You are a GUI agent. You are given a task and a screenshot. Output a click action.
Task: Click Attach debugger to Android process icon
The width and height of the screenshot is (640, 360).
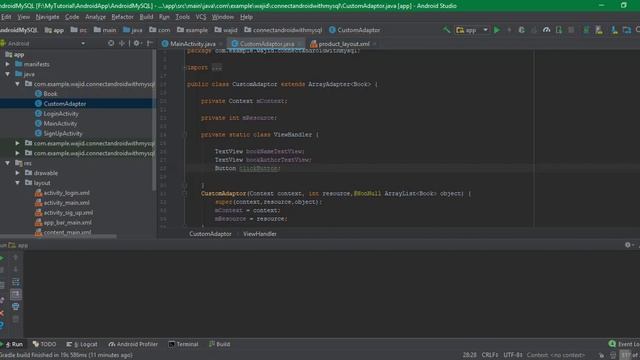pyautogui.click(x=559, y=30)
